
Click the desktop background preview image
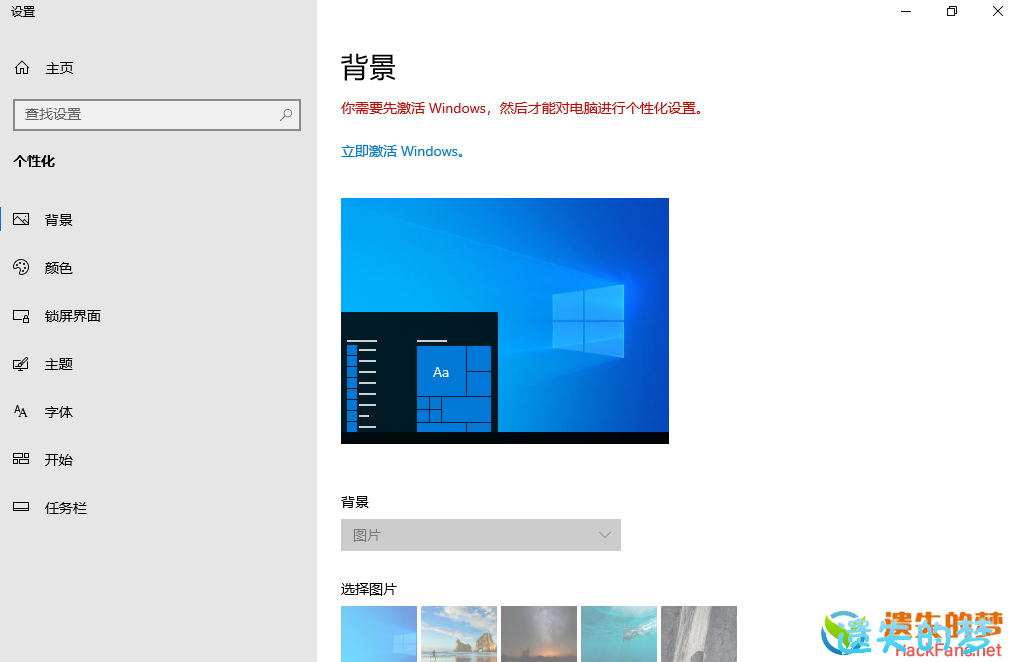(x=504, y=321)
